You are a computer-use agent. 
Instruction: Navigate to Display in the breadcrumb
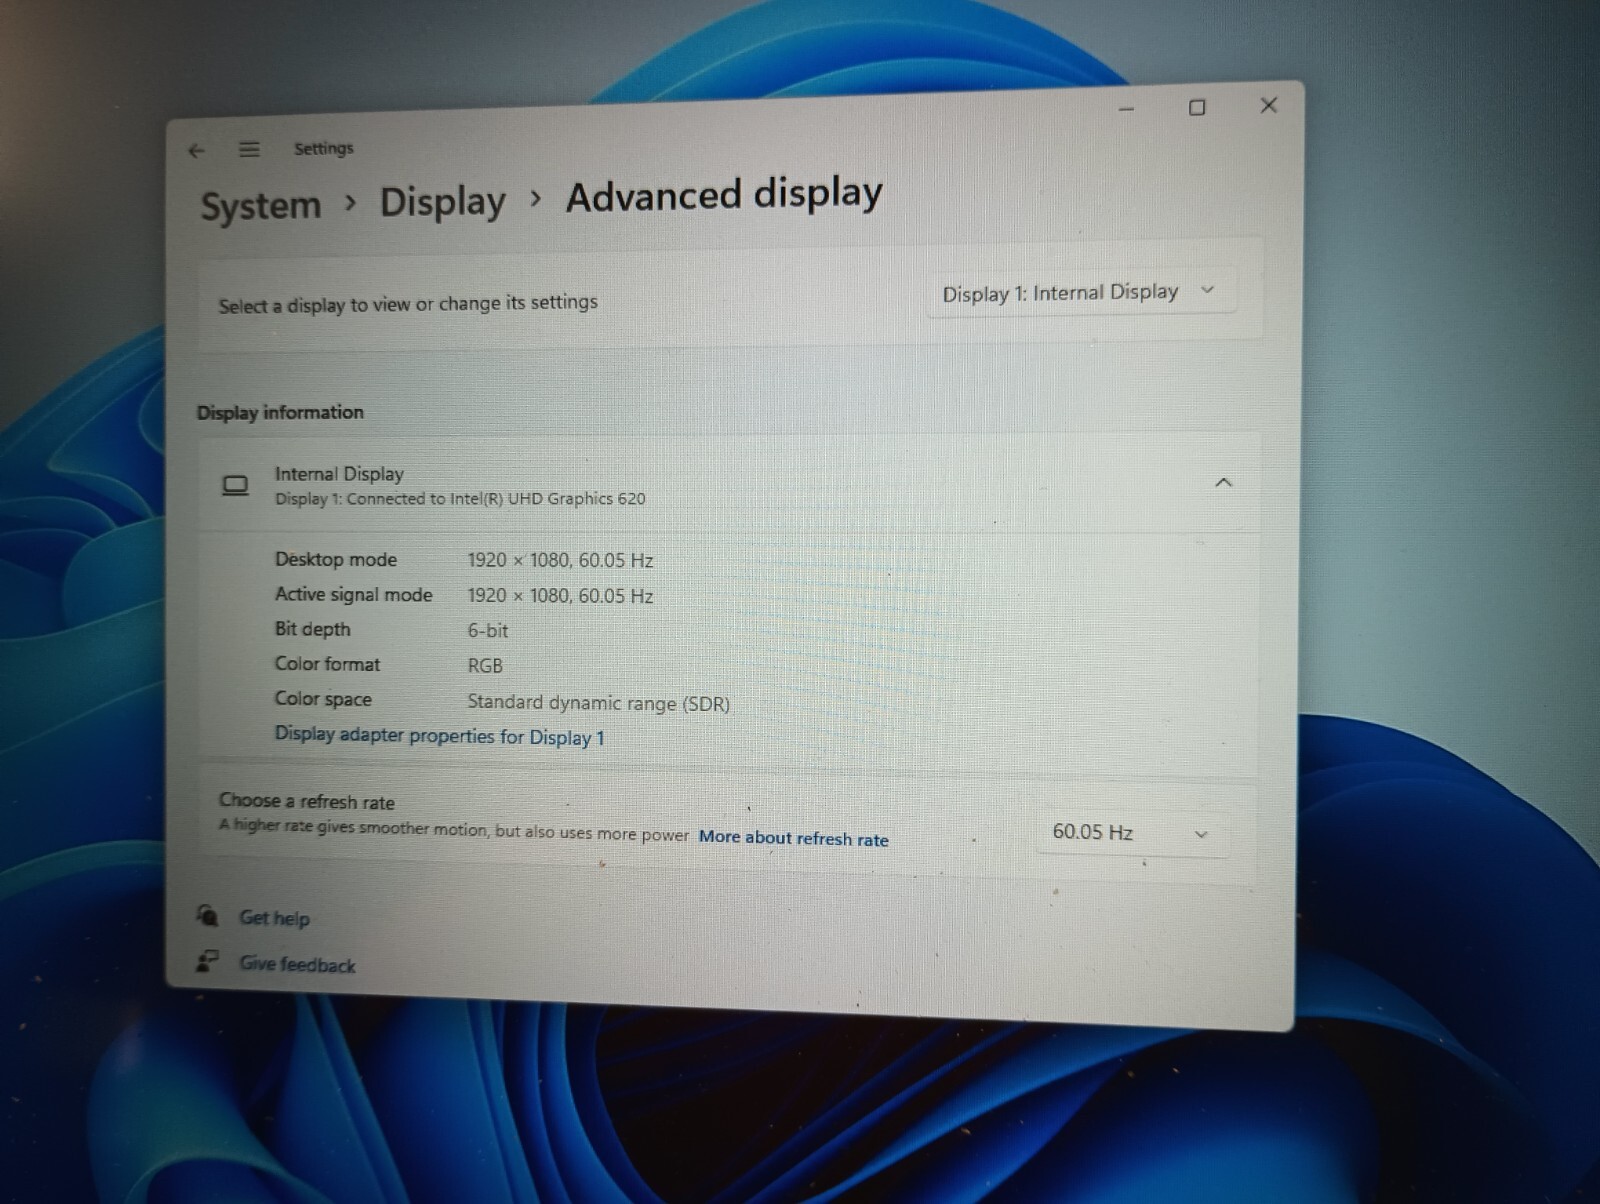click(443, 202)
